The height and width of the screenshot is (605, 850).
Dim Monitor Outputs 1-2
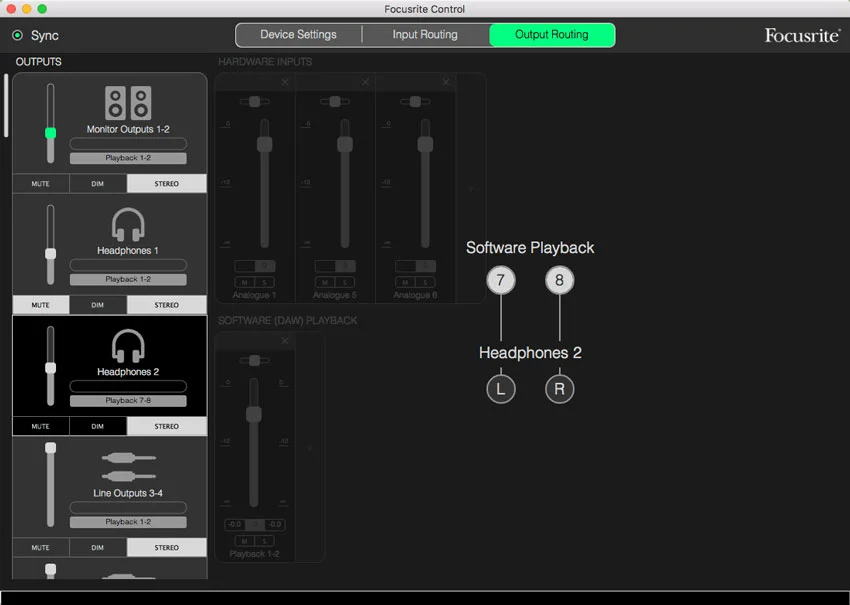(x=98, y=184)
